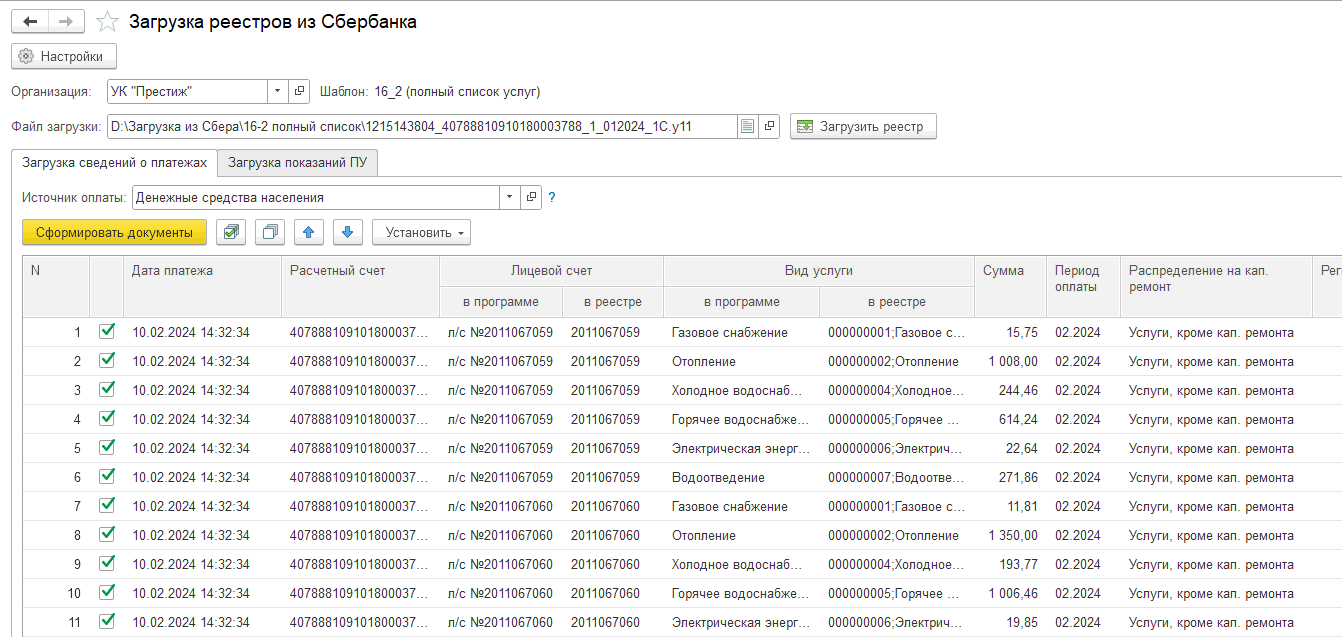
Task: Select Загрузка сведений о платежах tab
Action: click(114, 162)
